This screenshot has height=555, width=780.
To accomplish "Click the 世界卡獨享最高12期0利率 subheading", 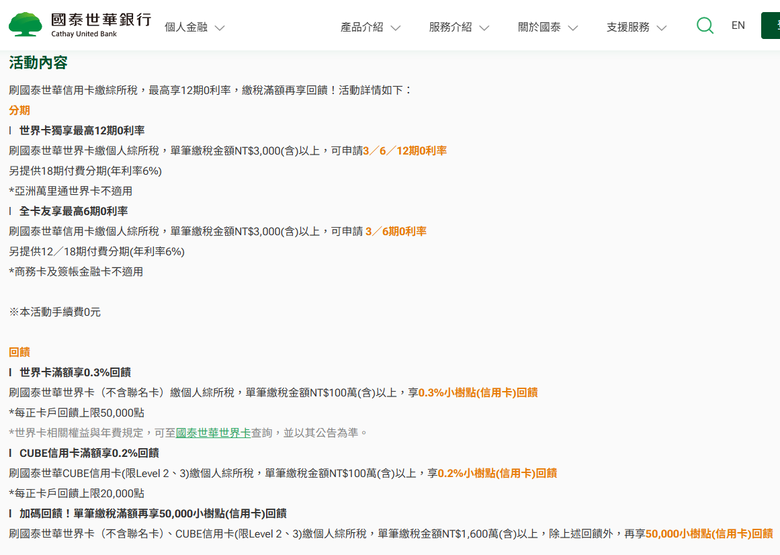I will (82, 131).
